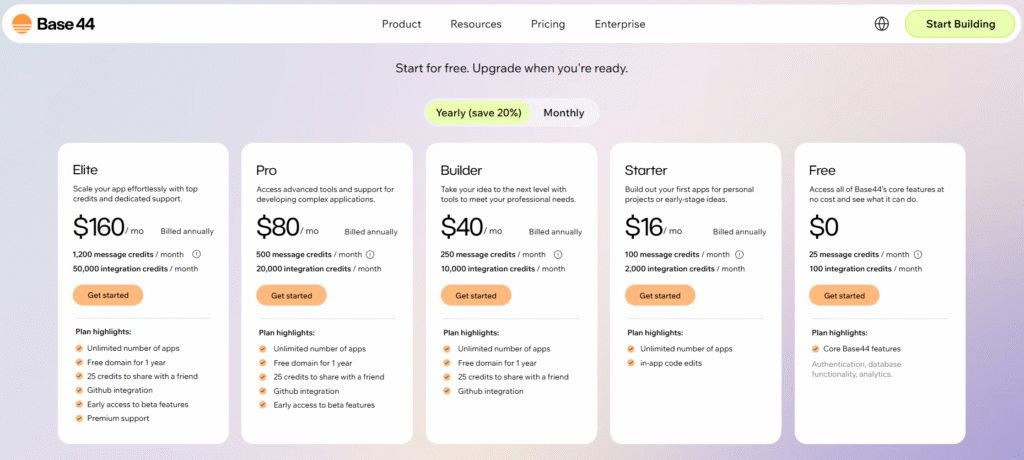Image resolution: width=1024 pixels, height=460 pixels.
Task: Click Get started on the Pro plan
Action: point(291,295)
